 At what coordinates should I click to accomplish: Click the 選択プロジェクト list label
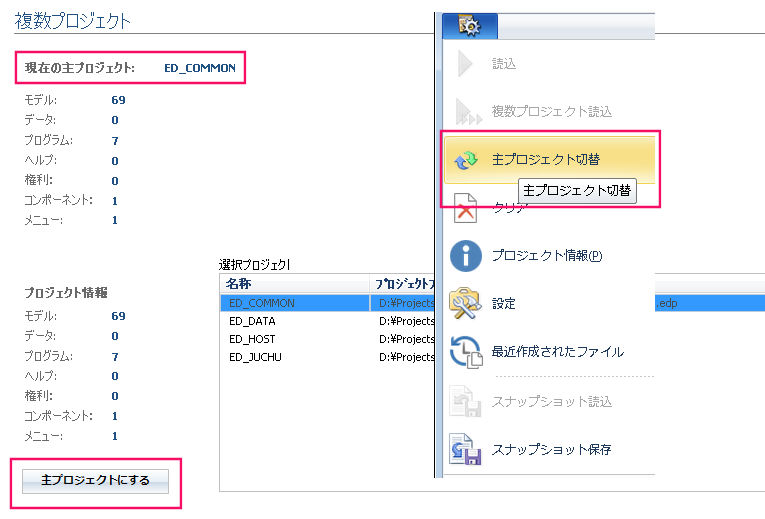click(x=254, y=265)
